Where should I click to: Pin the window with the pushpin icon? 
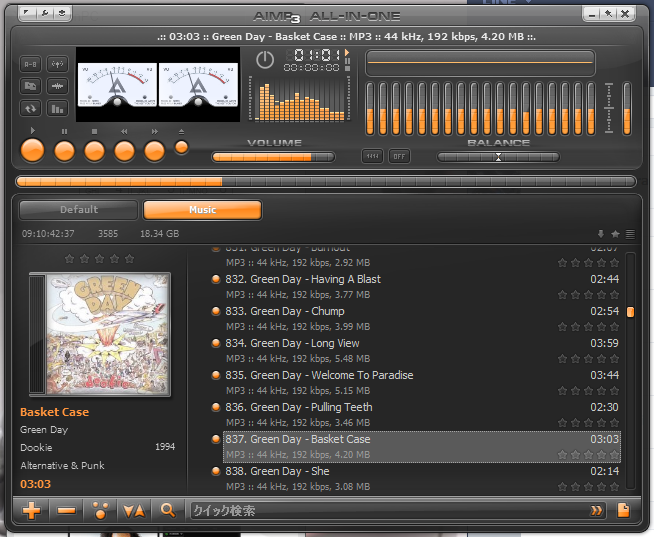pyautogui.click(x=609, y=13)
